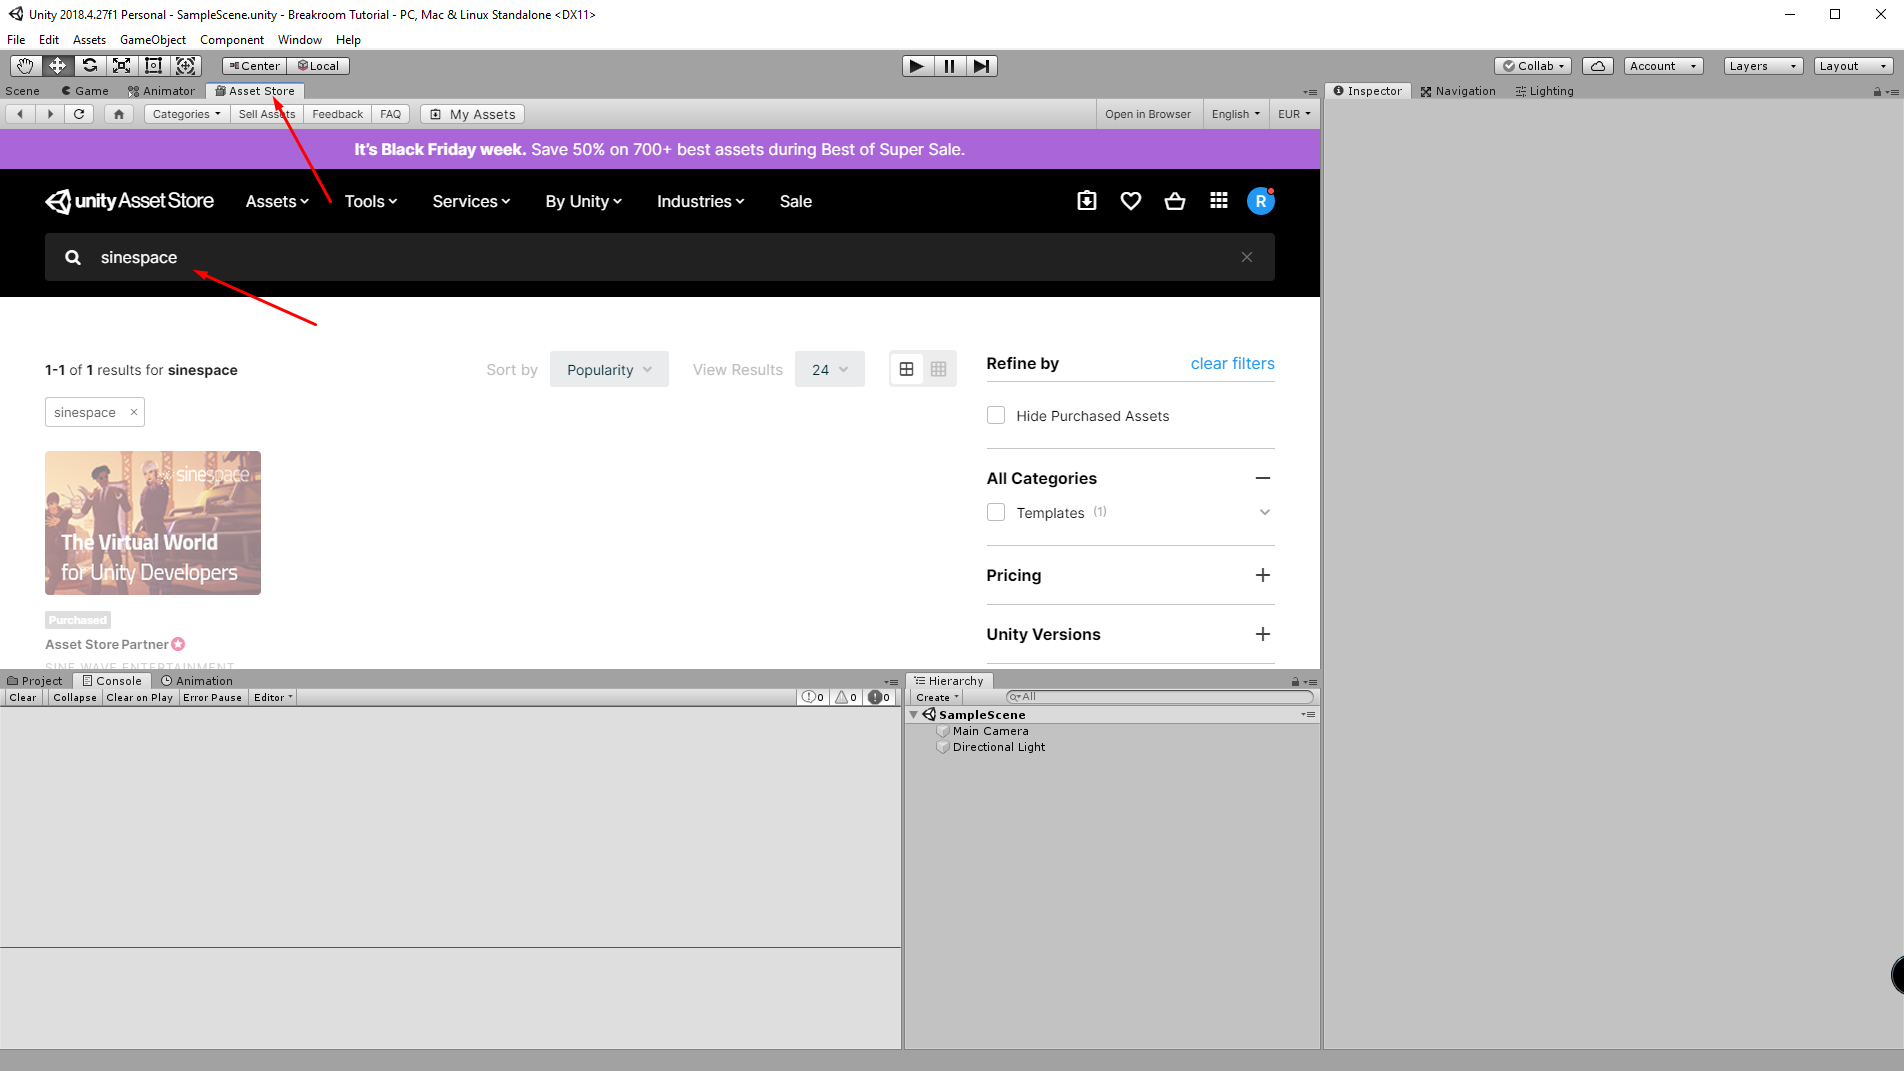The image size is (1904, 1071).
Task: Open the GameObject menu
Action: click(x=153, y=40)
